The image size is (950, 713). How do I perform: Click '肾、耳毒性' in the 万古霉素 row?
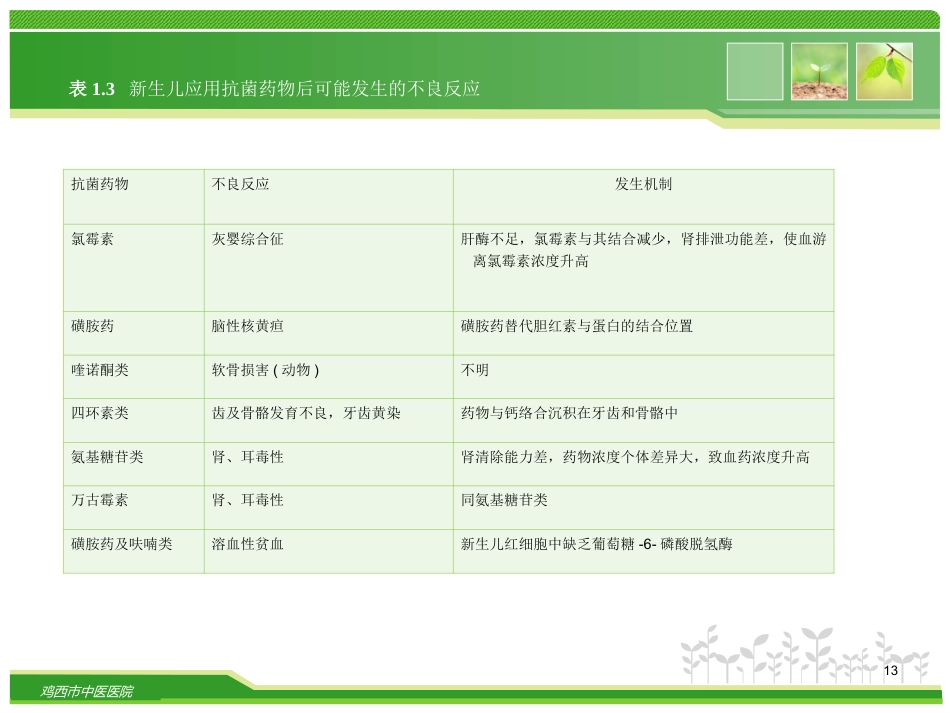[248, 500]
